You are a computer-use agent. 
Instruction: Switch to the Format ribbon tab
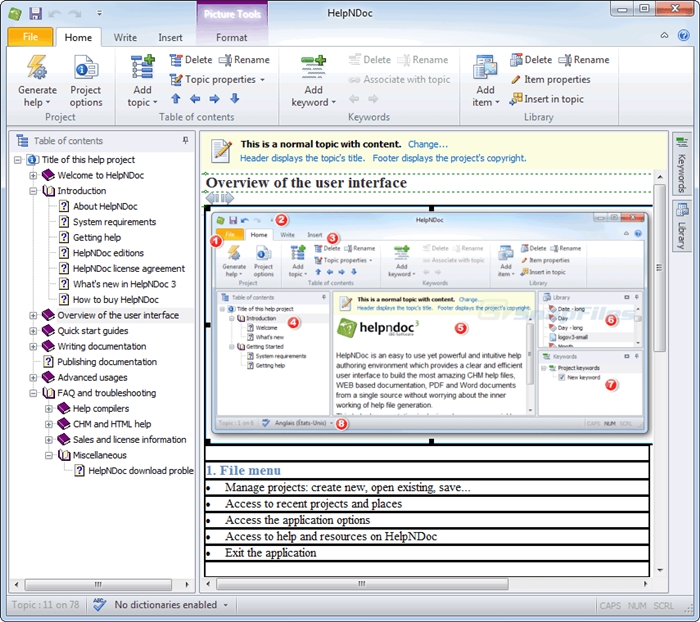tap(231, 38)
